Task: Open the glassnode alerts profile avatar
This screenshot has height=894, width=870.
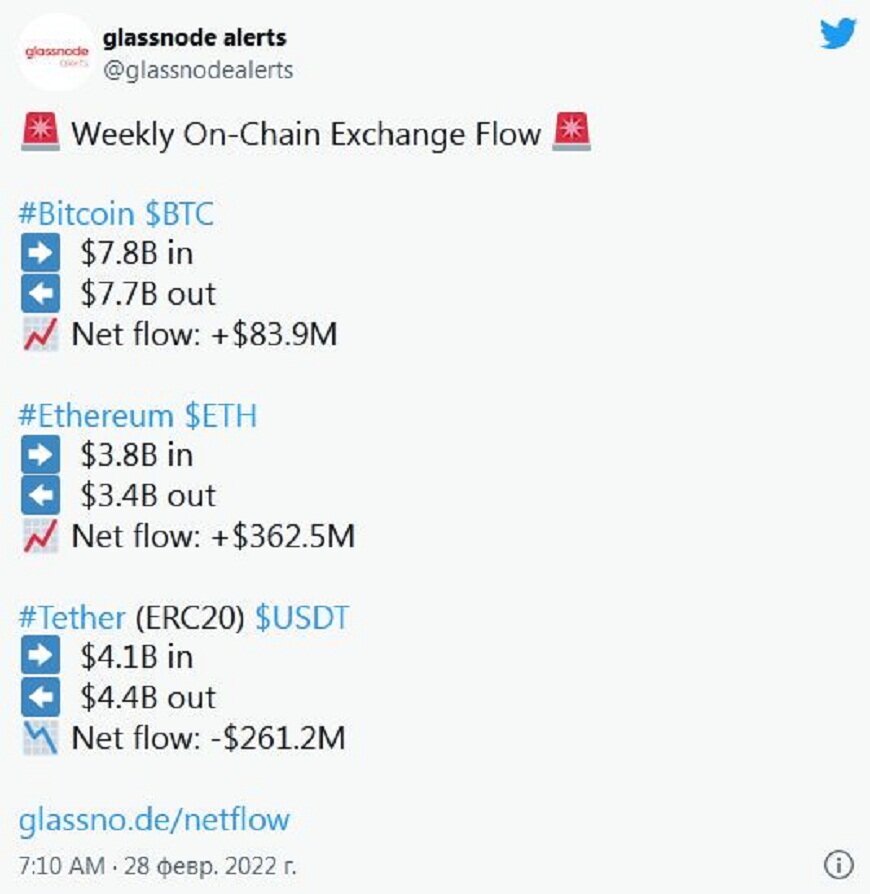Action: tap(55, 53)
